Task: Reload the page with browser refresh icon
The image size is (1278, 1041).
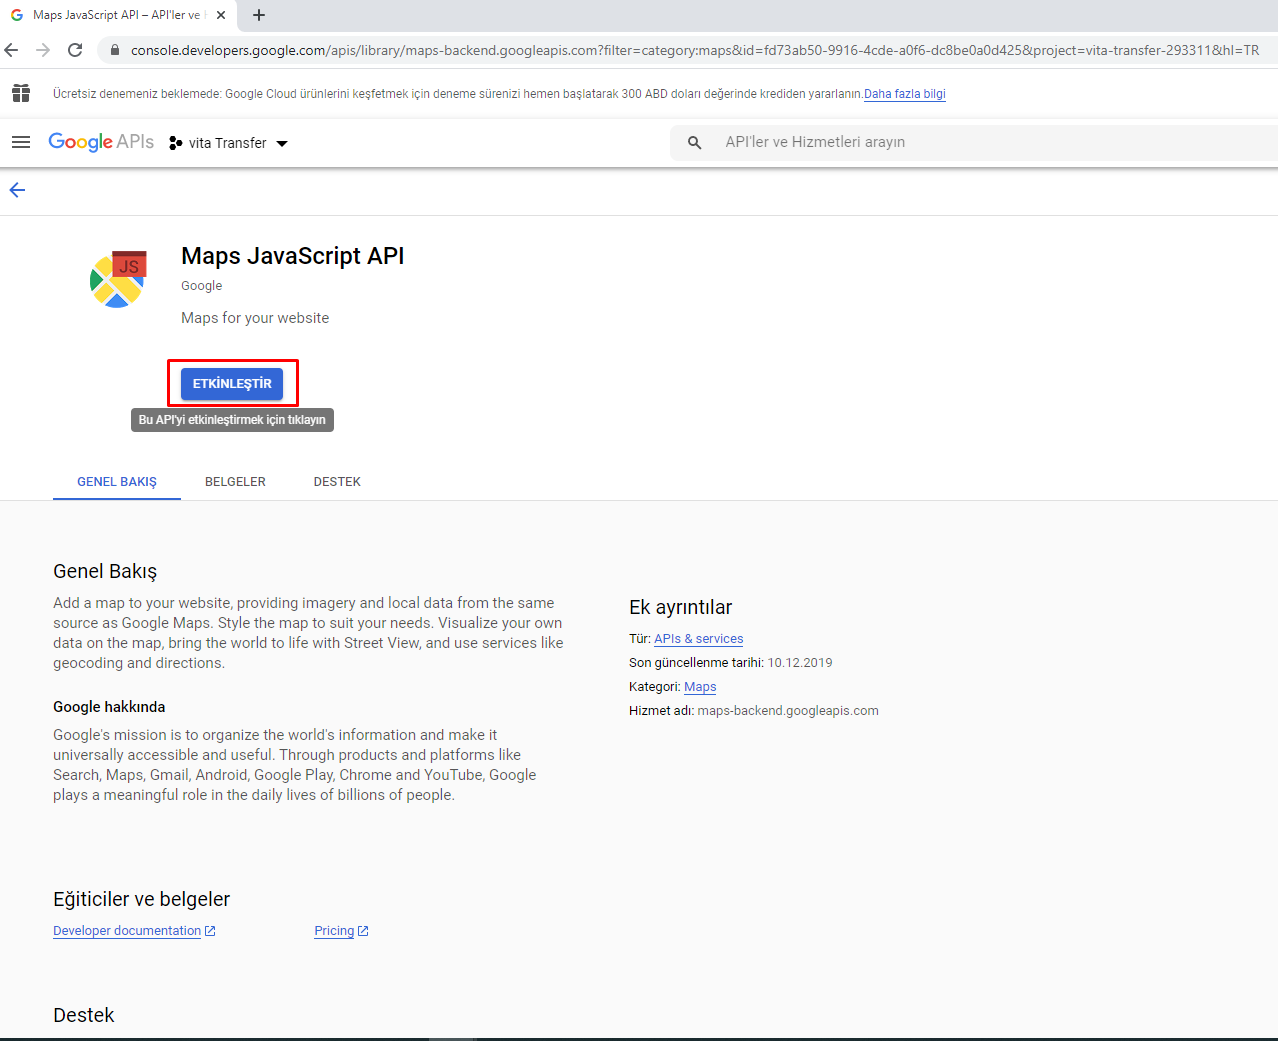Action: [x=75, y=50]
